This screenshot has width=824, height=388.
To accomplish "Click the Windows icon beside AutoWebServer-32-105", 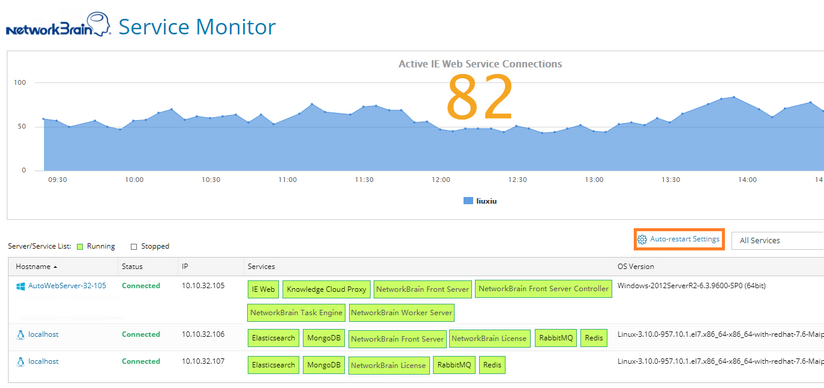I will (20, 286).
